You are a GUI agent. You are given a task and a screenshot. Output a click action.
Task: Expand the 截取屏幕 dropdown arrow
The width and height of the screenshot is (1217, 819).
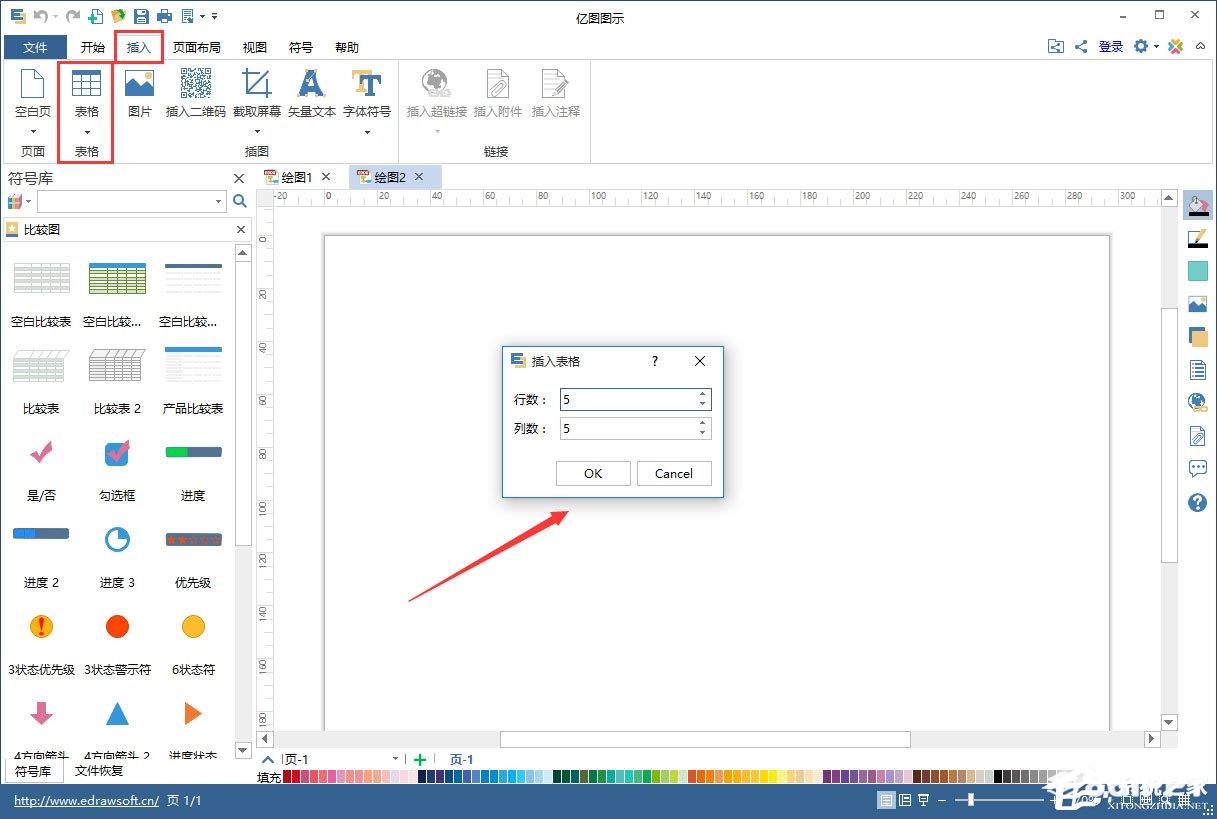tap(257, 132)
